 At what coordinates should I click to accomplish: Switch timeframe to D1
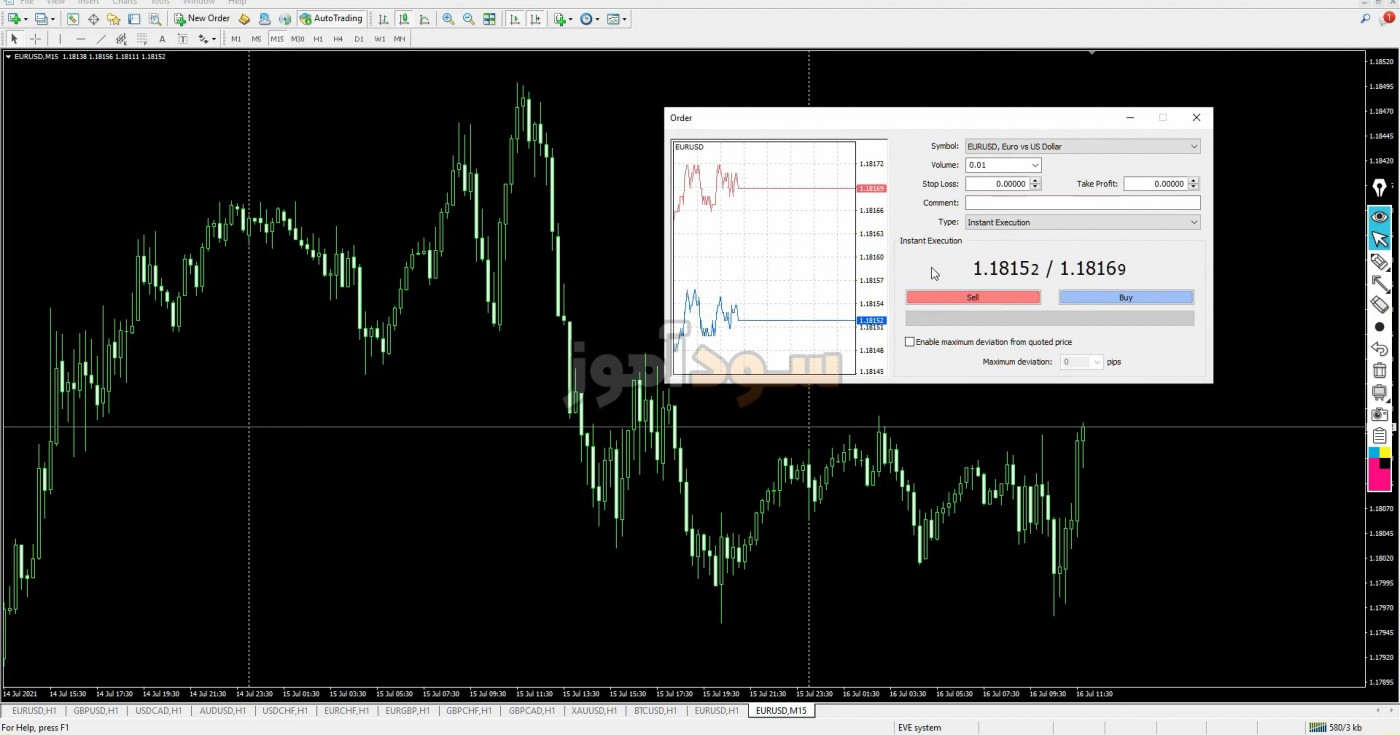pyautogui.click(x=359, y=39)
